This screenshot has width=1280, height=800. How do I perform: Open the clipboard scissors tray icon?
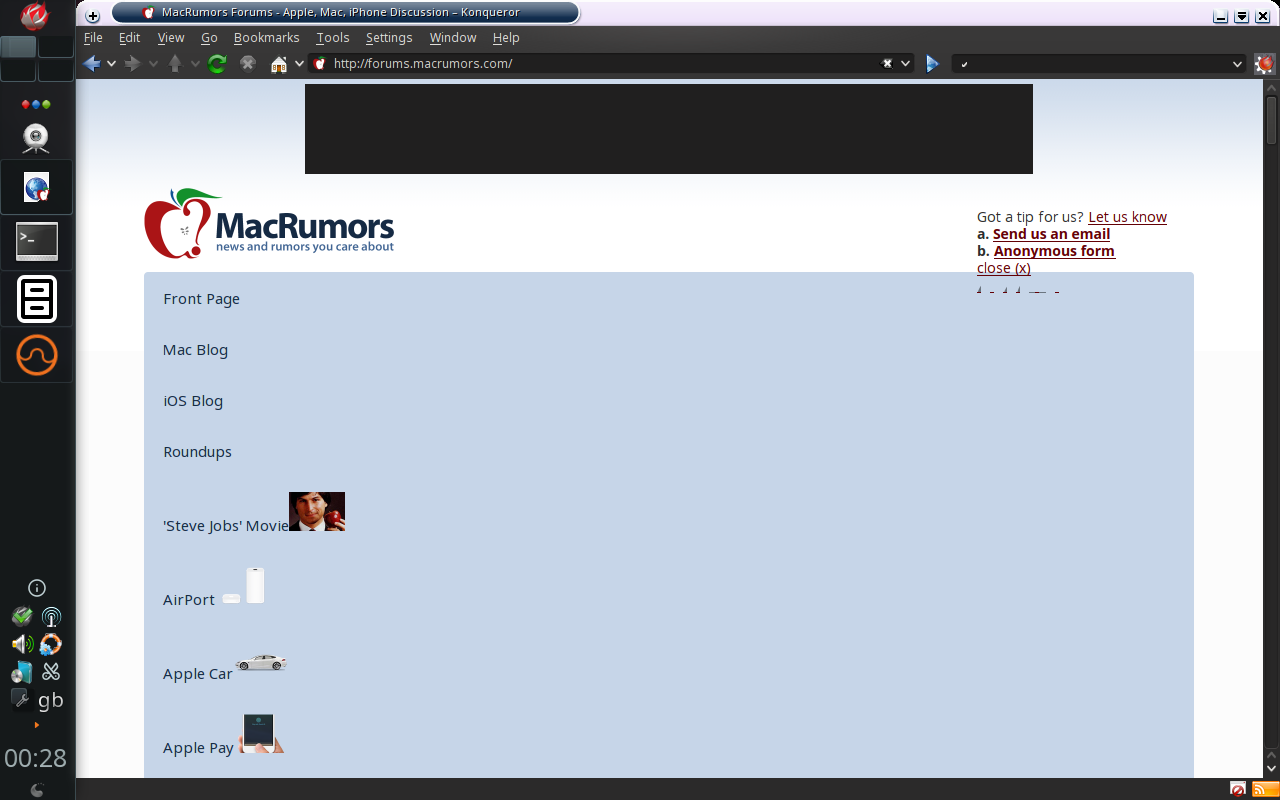click(51, 673)
